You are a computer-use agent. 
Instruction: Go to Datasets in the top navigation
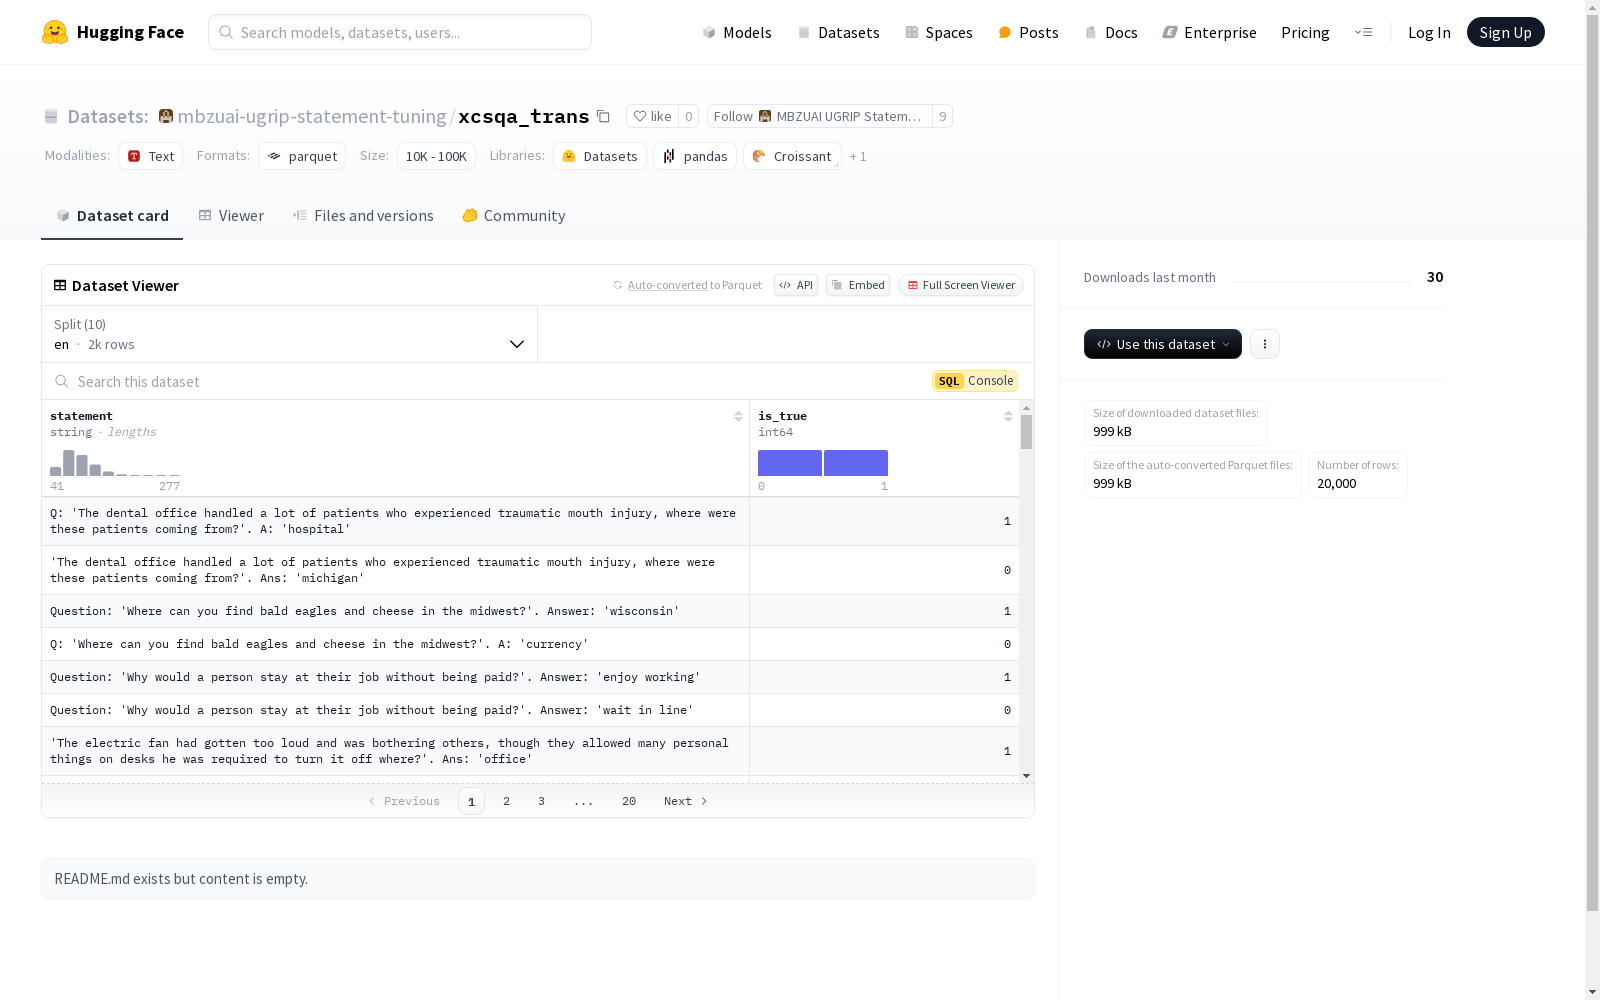click(x=838, y=32)
